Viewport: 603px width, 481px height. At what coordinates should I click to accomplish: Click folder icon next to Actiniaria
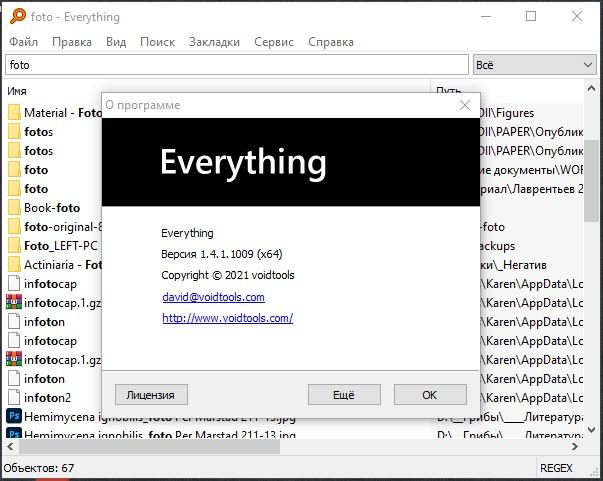[x=14, y=265]
